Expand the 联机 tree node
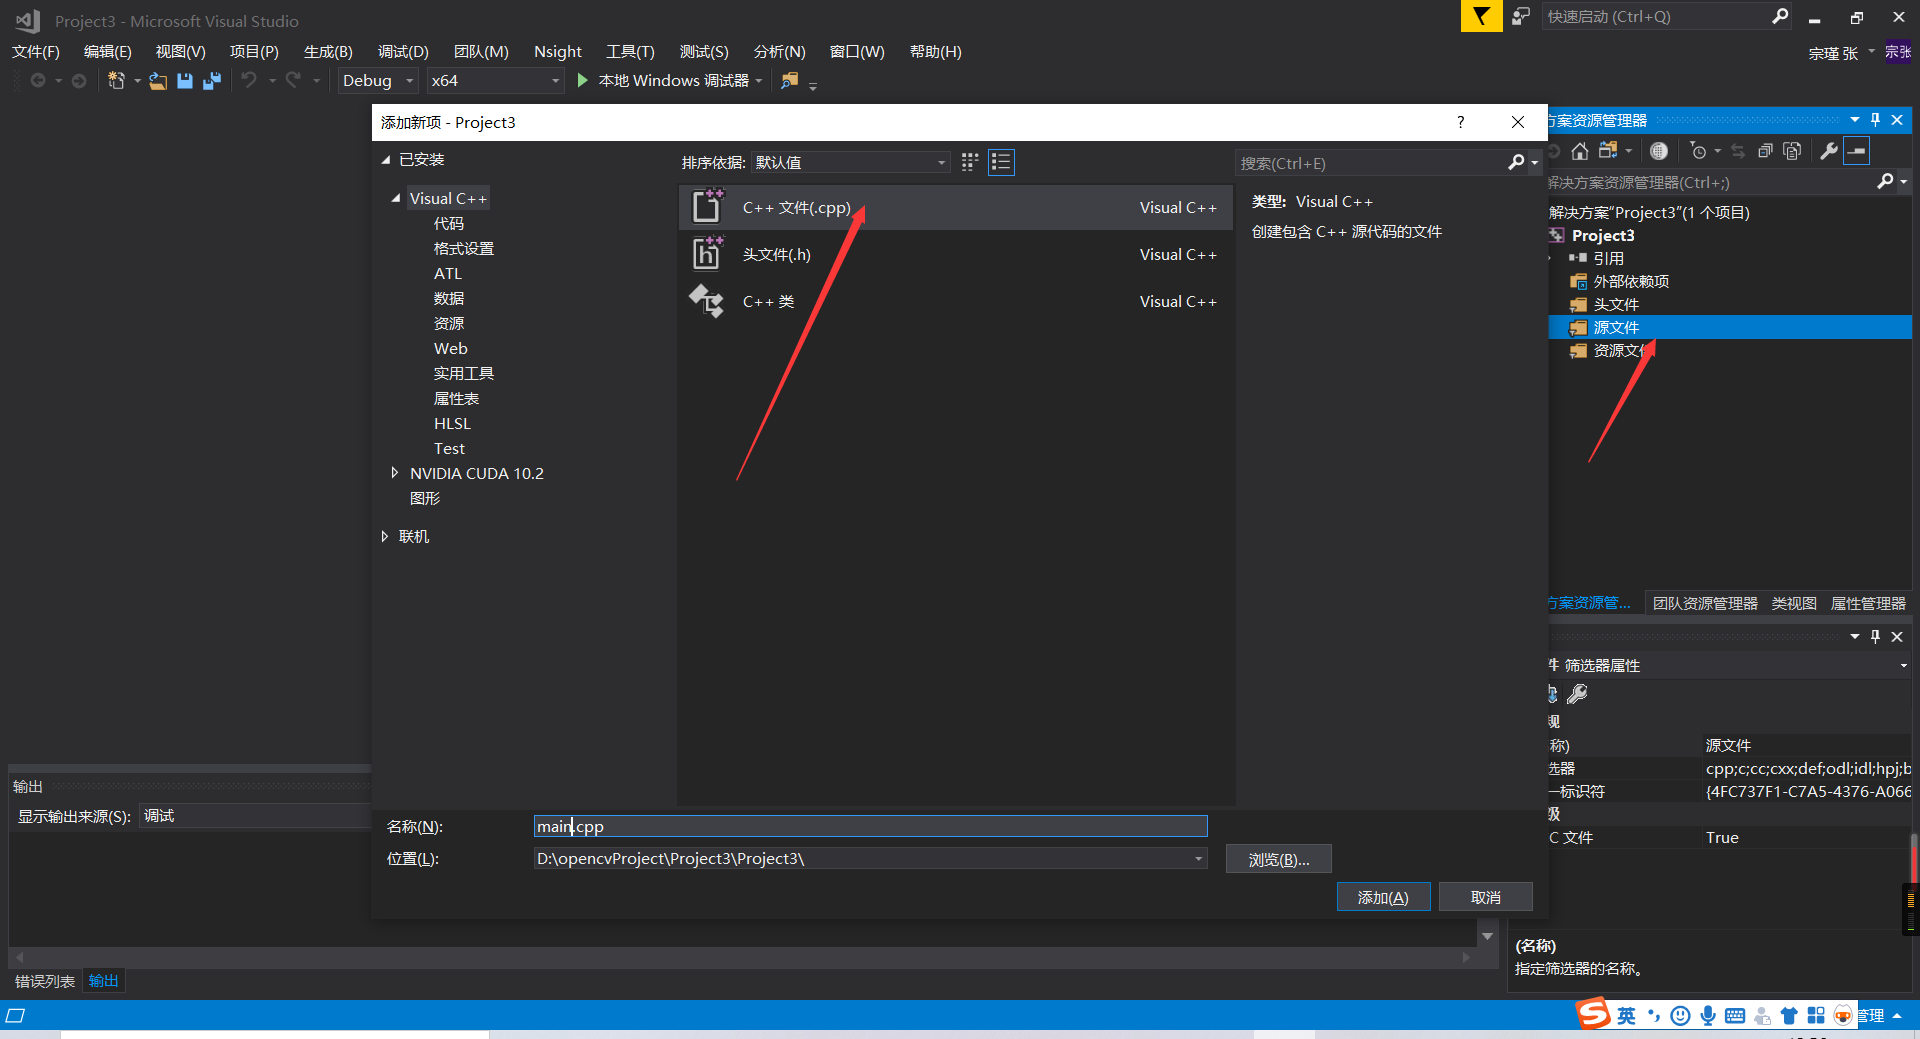Viewport: 1920px width, 1039px height. pos(385,536)
